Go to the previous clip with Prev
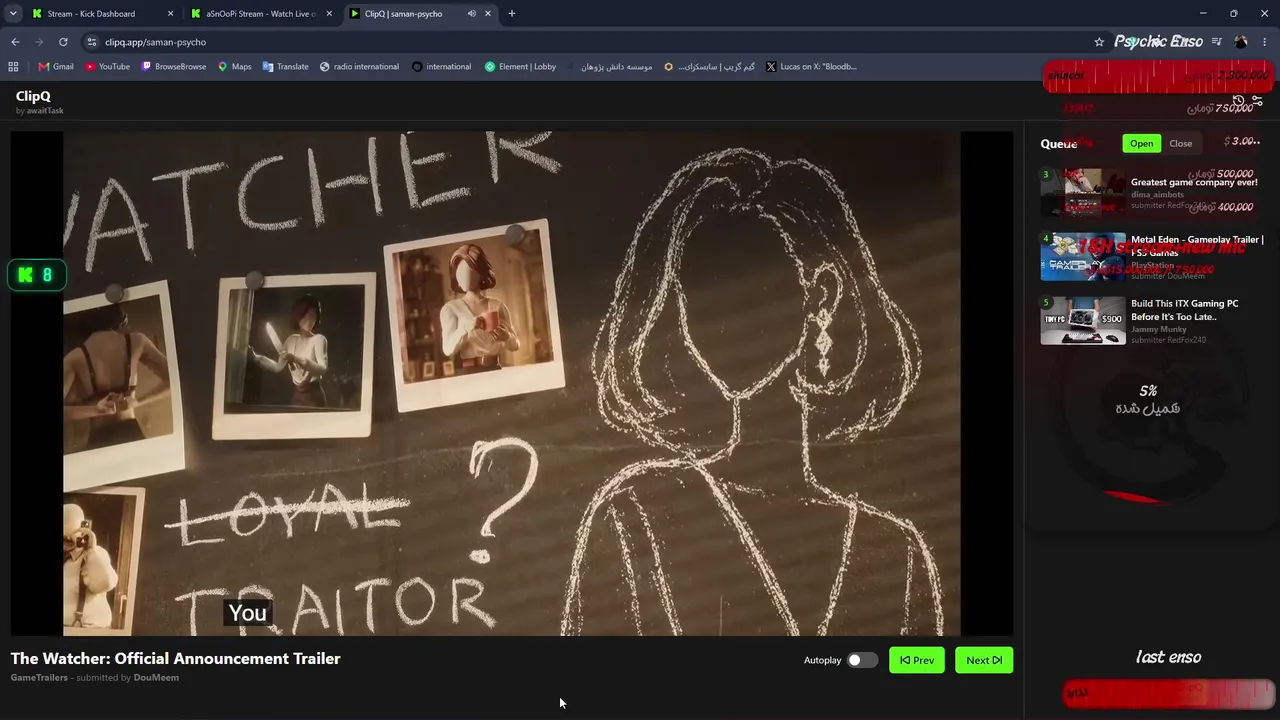The height and width of the screenshot is (720, 1280). click(917, 660)
